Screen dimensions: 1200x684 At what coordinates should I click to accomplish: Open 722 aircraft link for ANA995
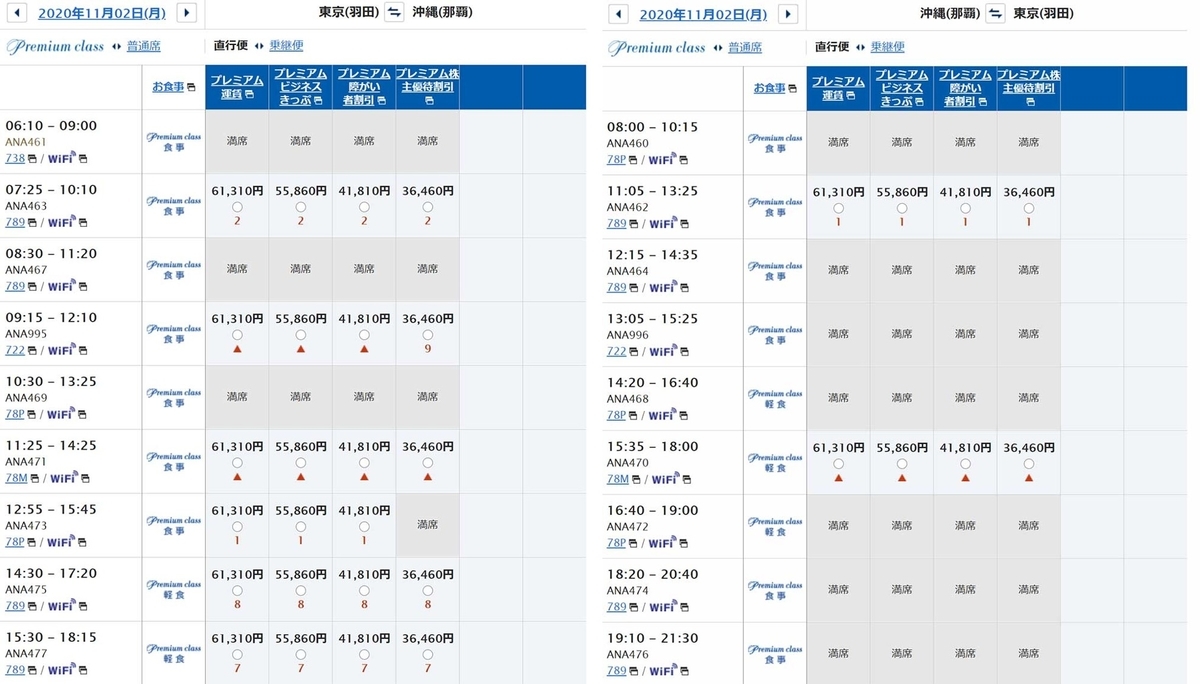tap(15, 350)
